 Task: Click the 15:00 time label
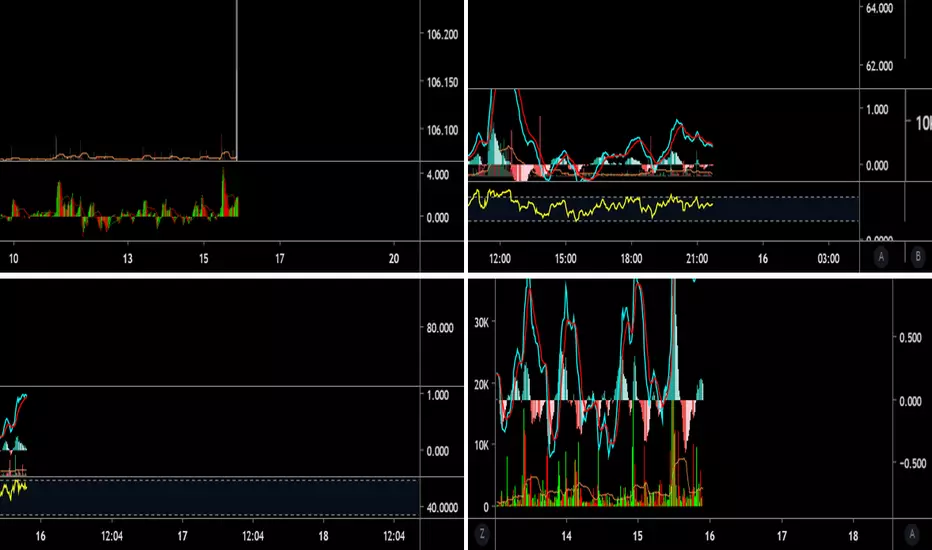[565, 259]
